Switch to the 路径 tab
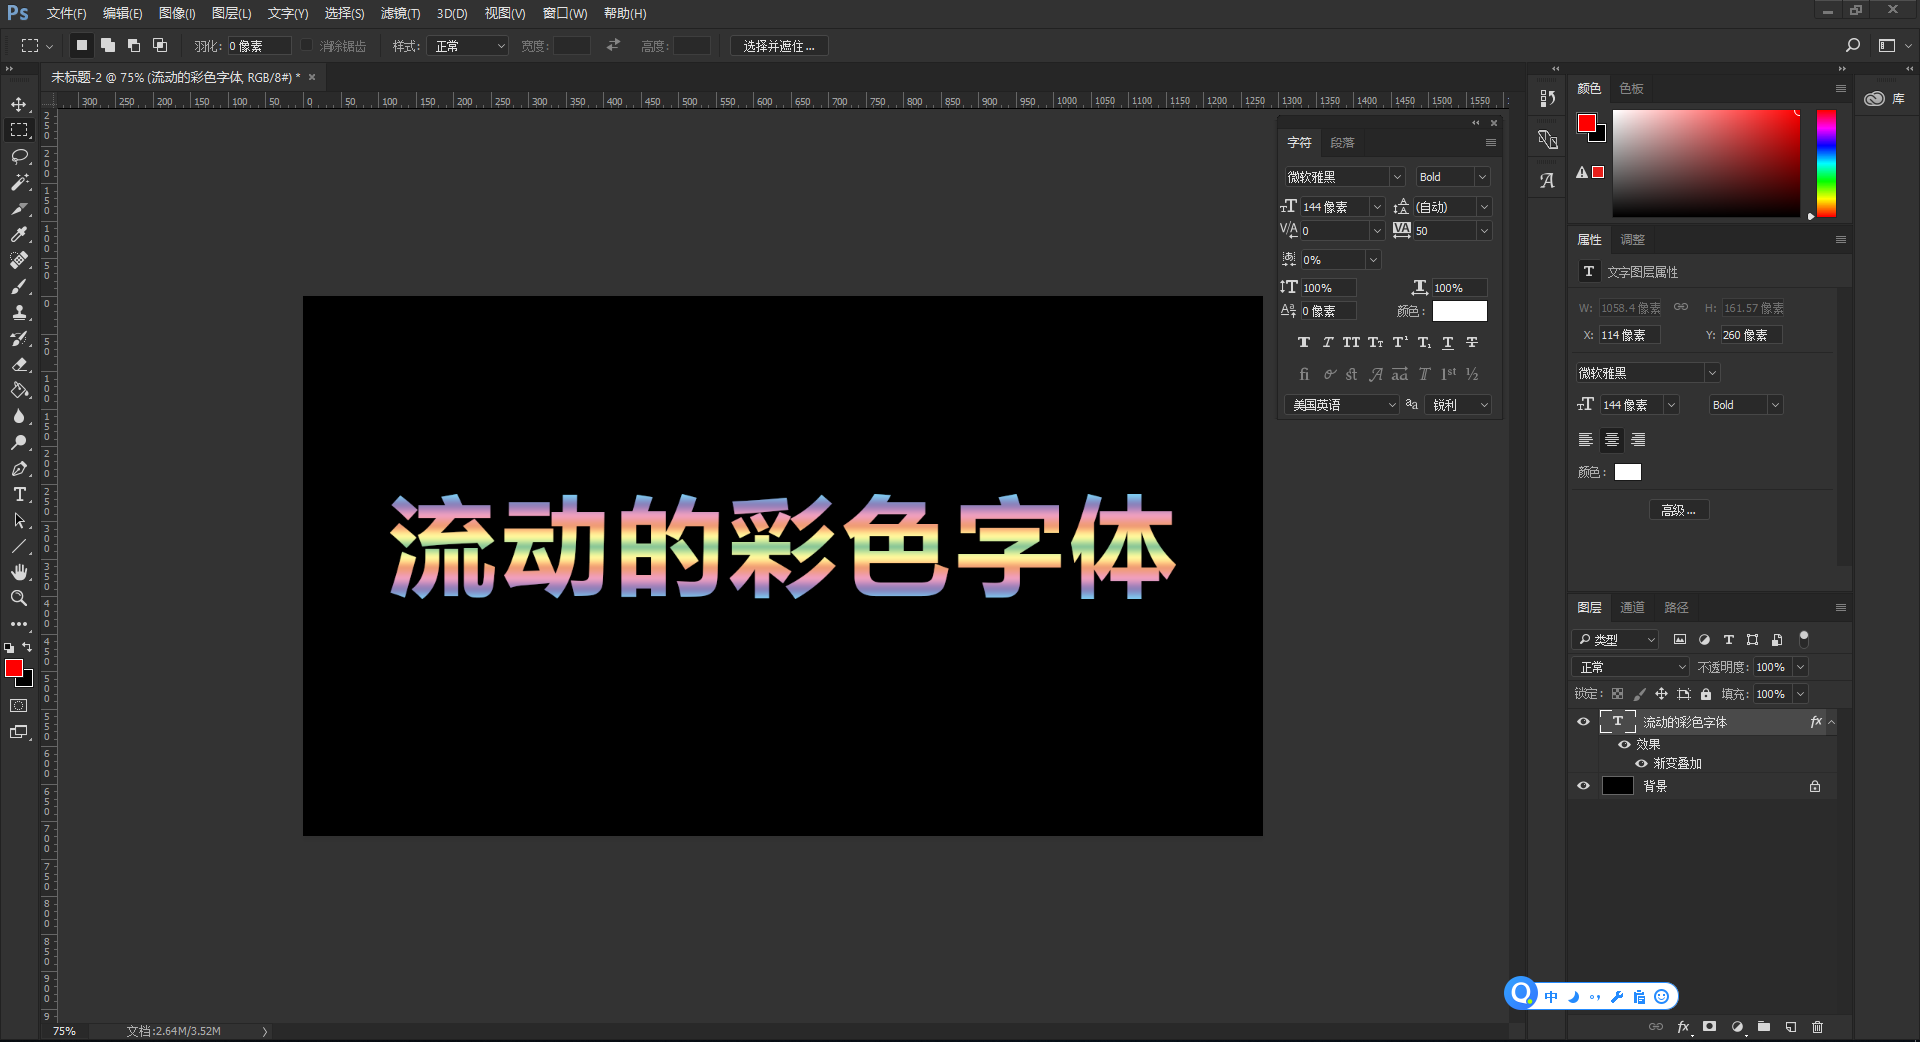The height and width of the screenshot is (1042, 1920). point(1676,607)
